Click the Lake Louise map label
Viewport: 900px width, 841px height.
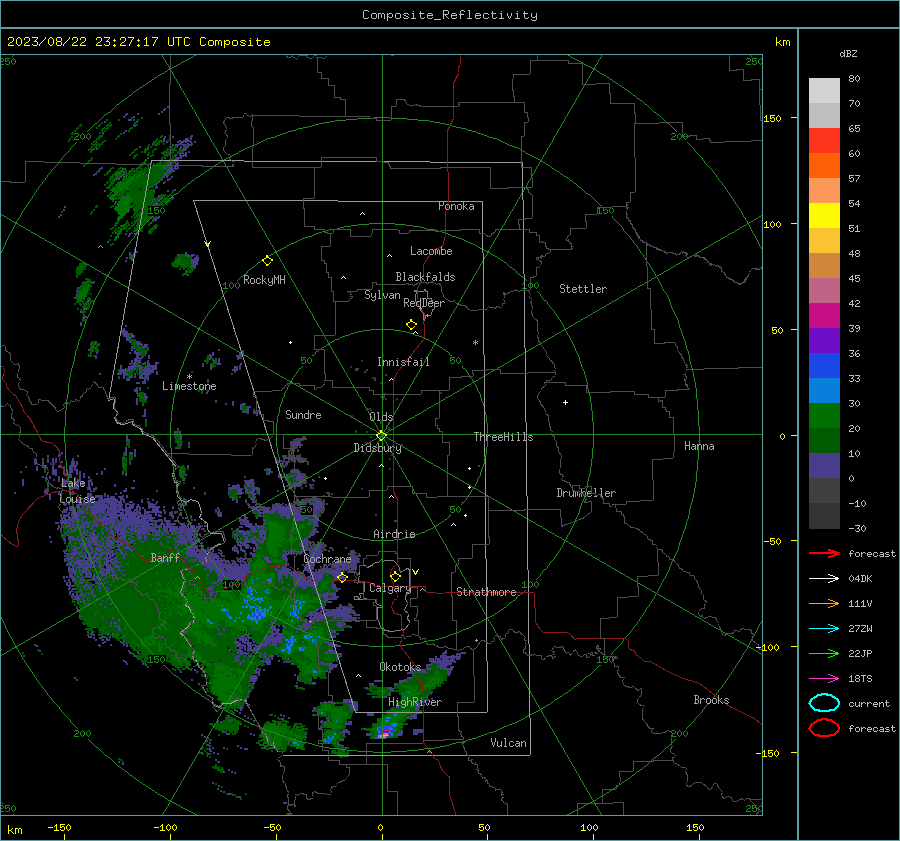(x=77, y=491)
